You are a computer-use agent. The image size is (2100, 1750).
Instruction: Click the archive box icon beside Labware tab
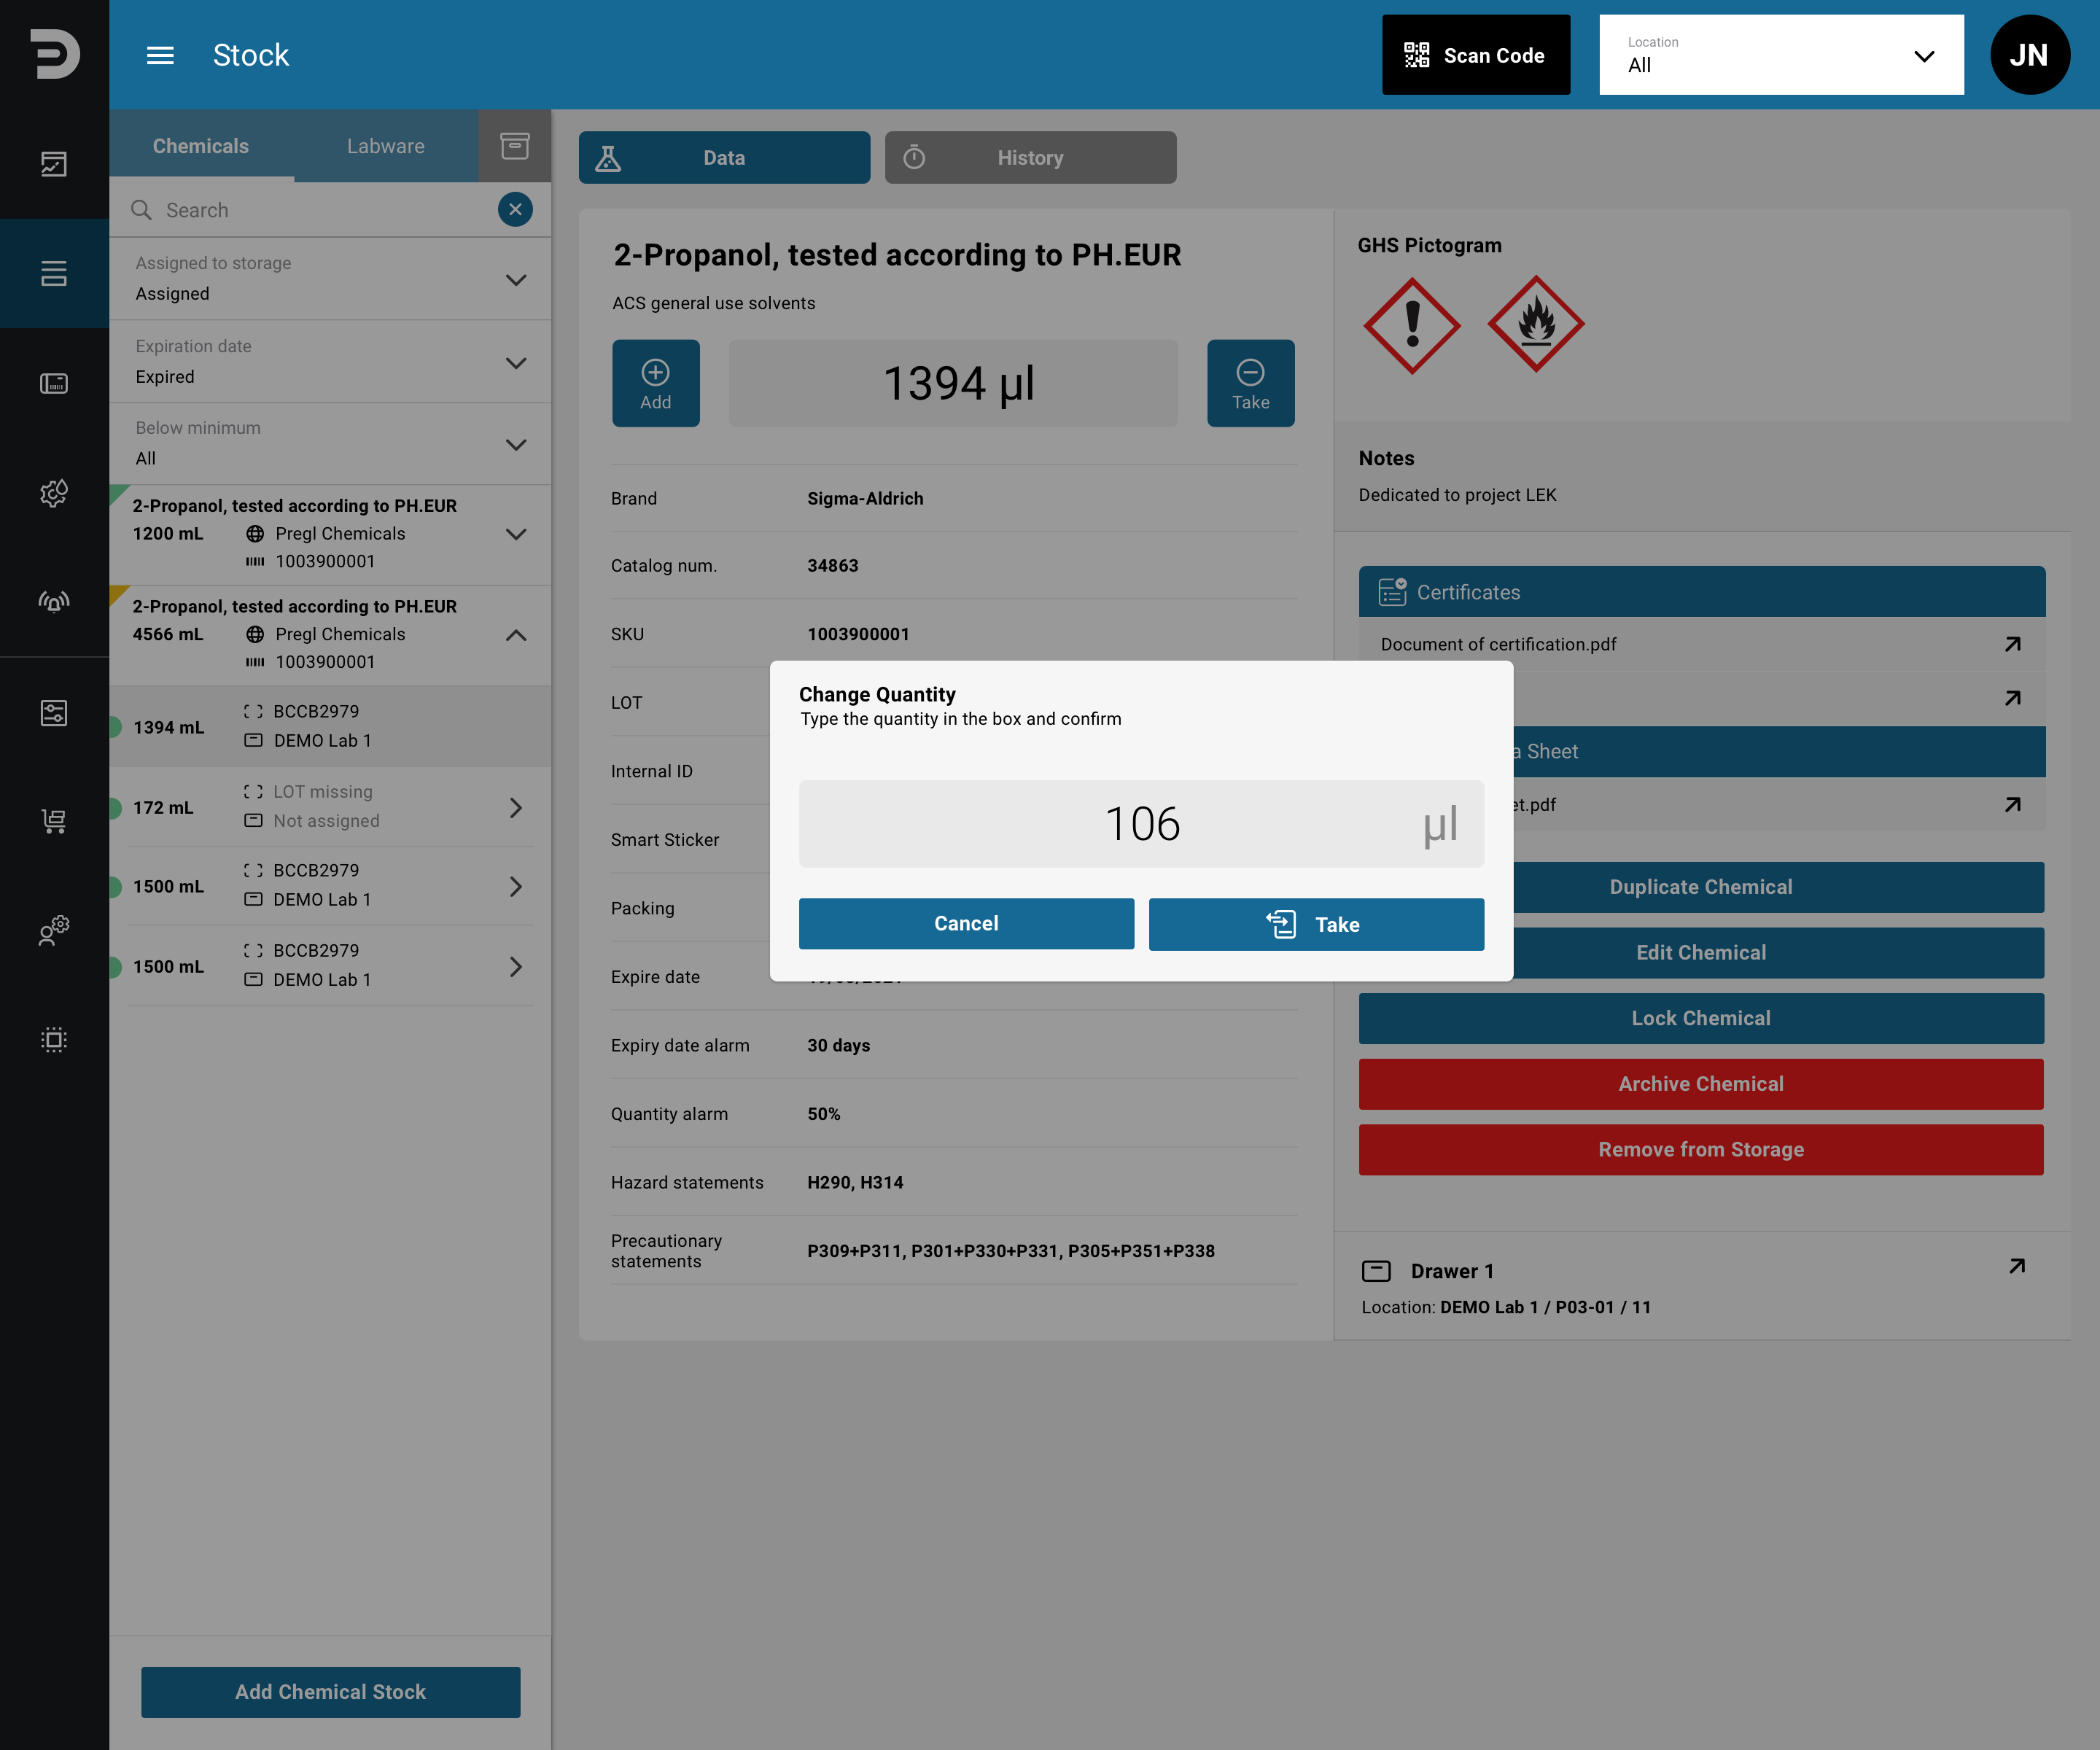click(514, 146)
